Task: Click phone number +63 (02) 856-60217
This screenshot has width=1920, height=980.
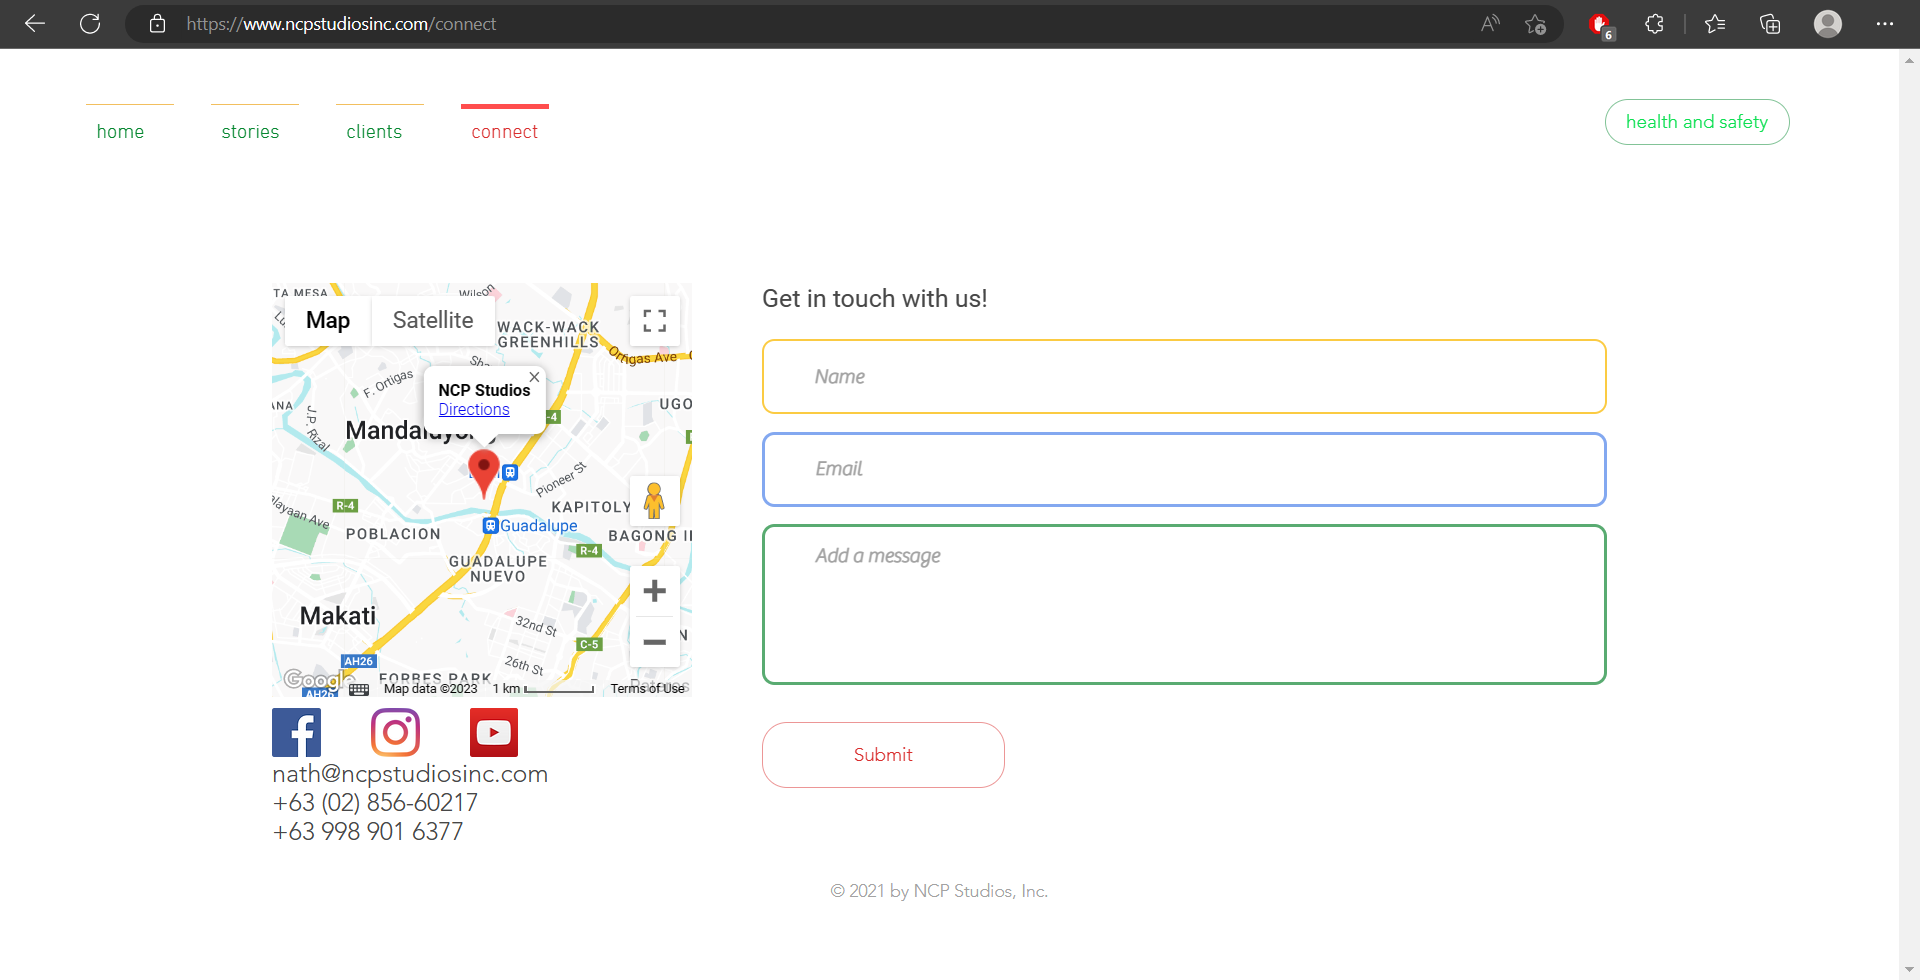Action: [x=375, y=803]
